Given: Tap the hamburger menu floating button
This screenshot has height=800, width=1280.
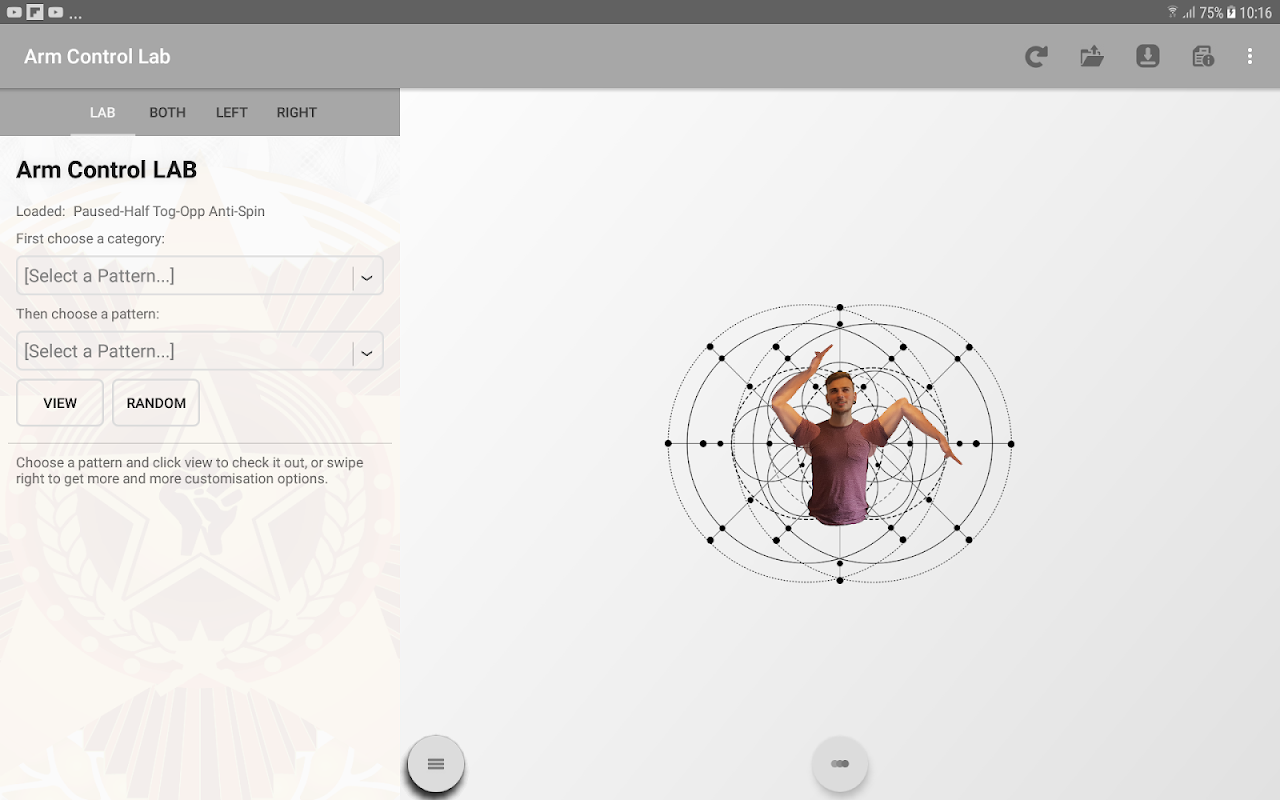Looking at the screenshot, I should (x=436, y=764).
